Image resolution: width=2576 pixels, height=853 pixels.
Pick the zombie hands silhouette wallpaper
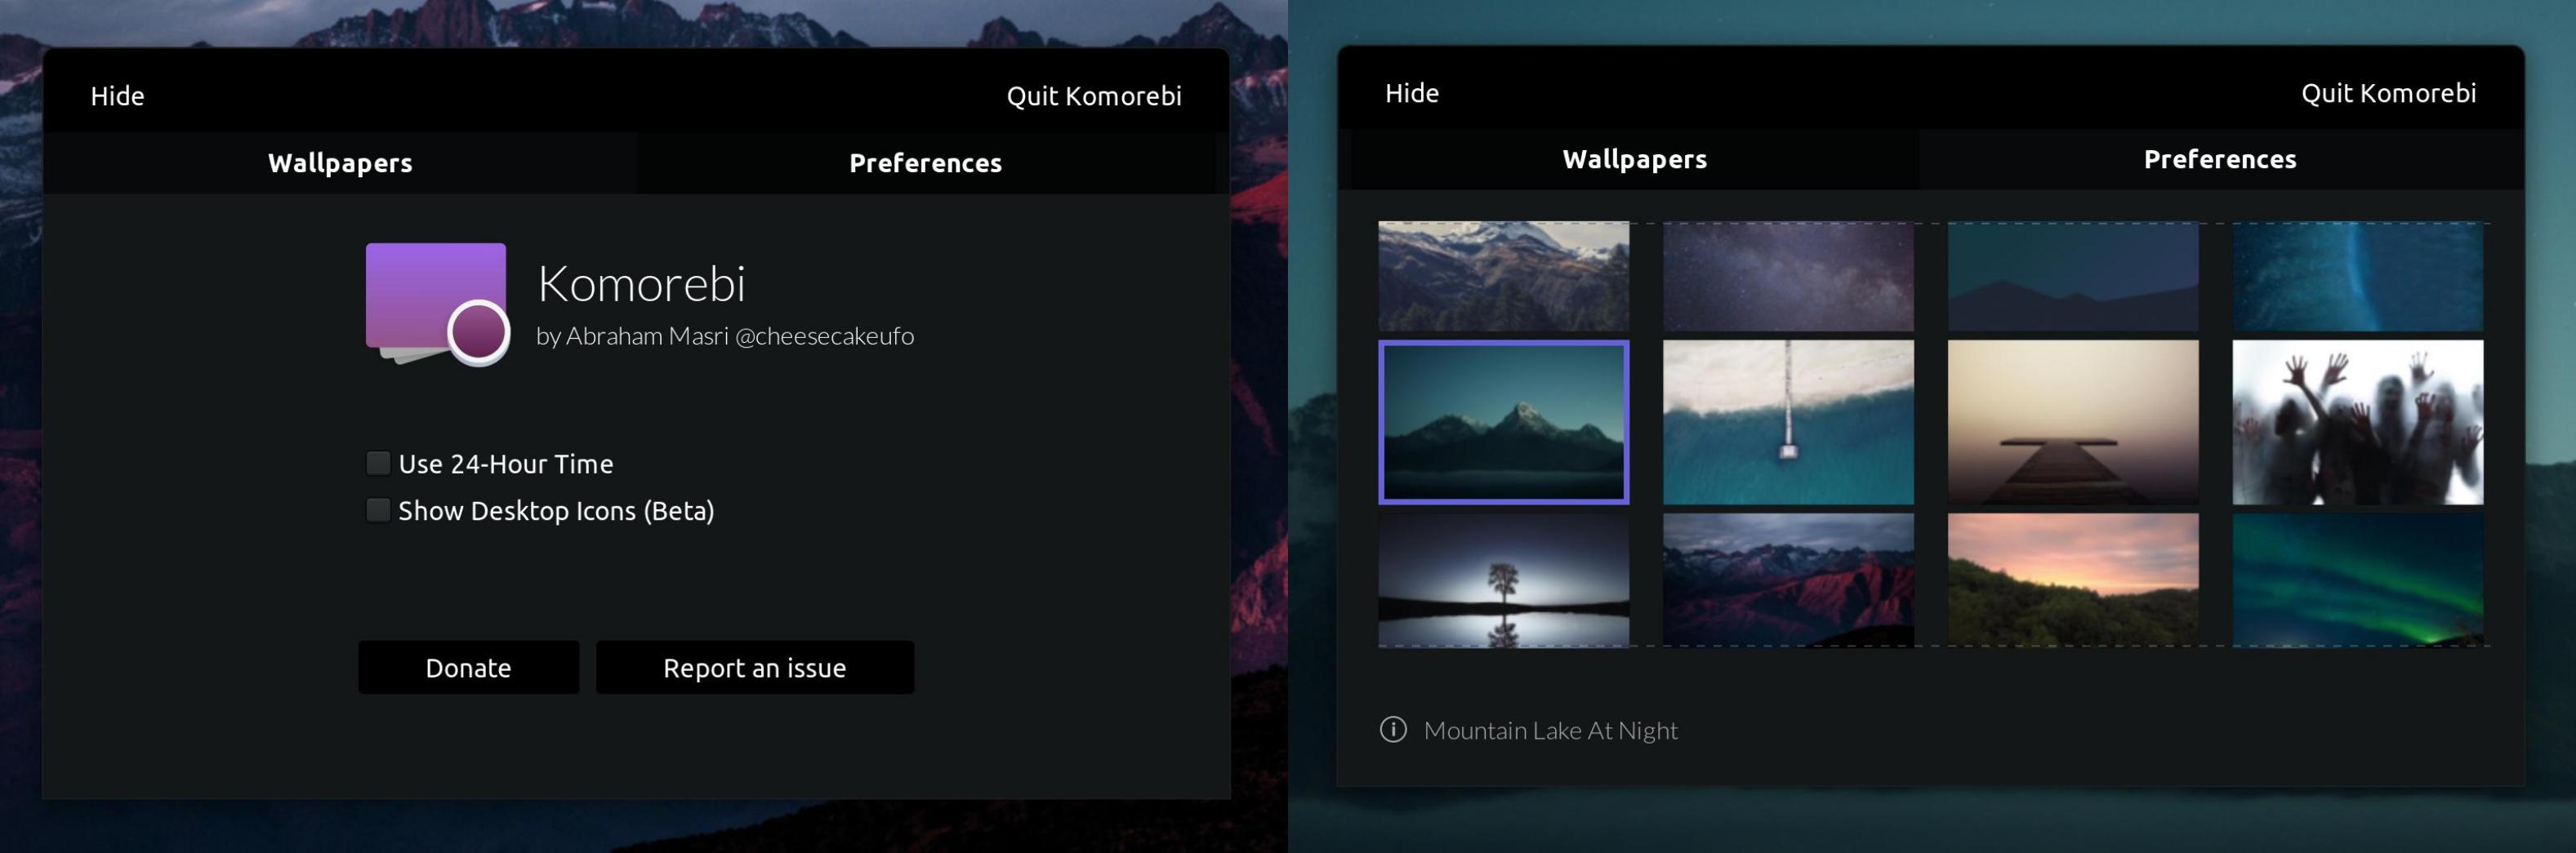(2358, 422)
